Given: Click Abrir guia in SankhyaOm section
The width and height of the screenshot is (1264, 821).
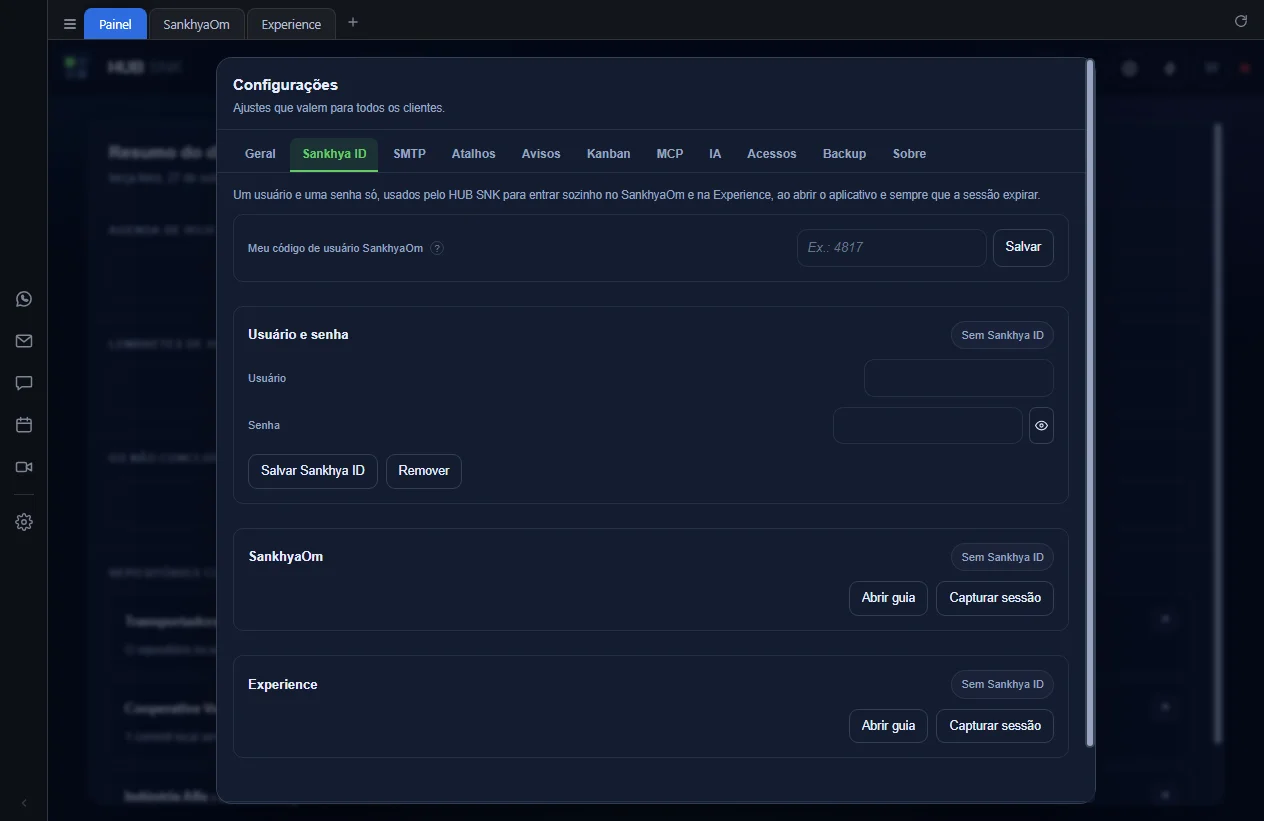Looking at the screenshot, I should click(888, 598).
